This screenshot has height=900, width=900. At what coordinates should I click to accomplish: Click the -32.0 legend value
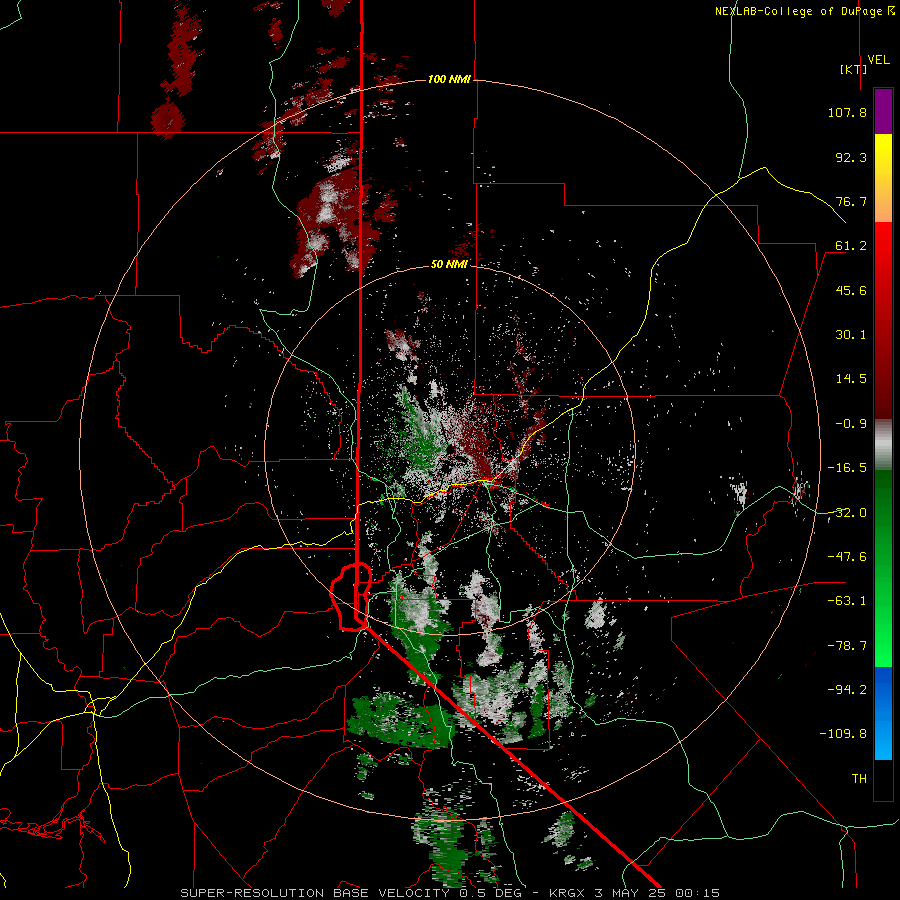pos(847,513)
